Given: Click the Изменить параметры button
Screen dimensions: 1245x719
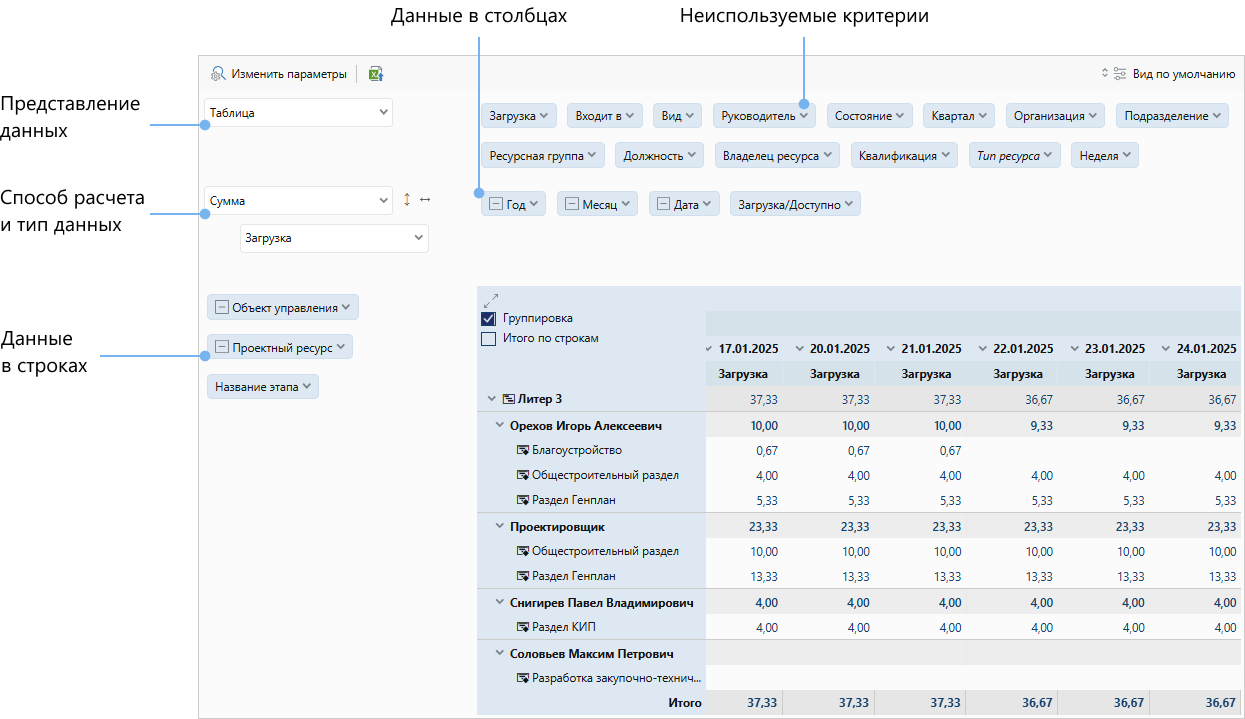Looking at the screenshot, I should pos(278,73).
